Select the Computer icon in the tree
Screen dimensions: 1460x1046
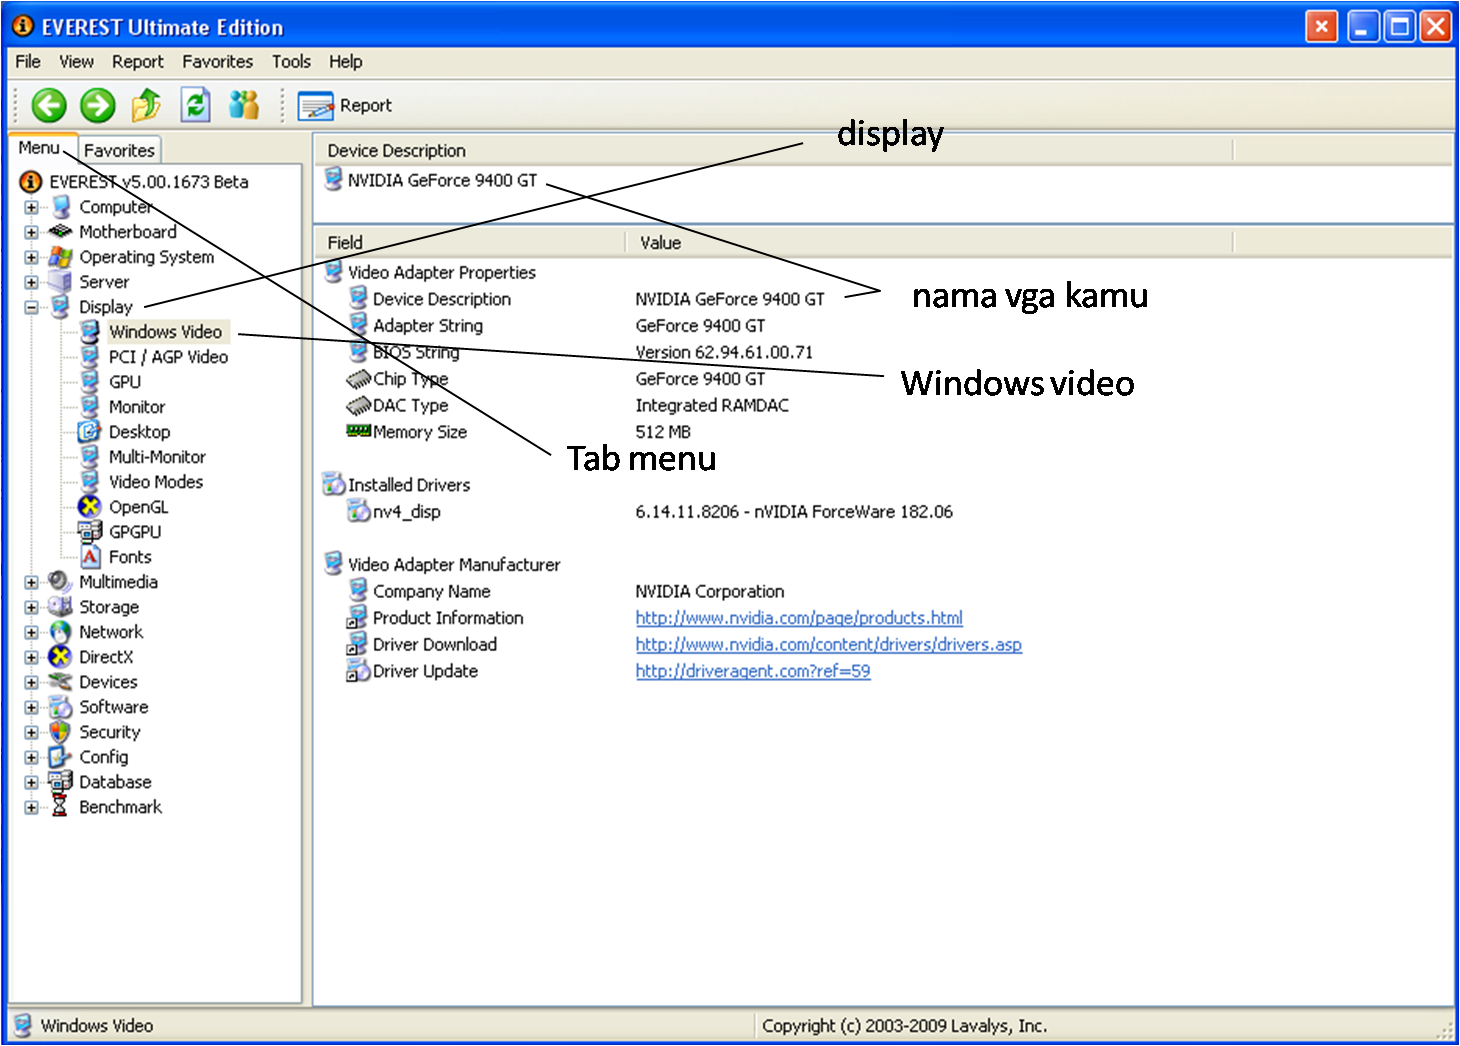tap(61, 207)
